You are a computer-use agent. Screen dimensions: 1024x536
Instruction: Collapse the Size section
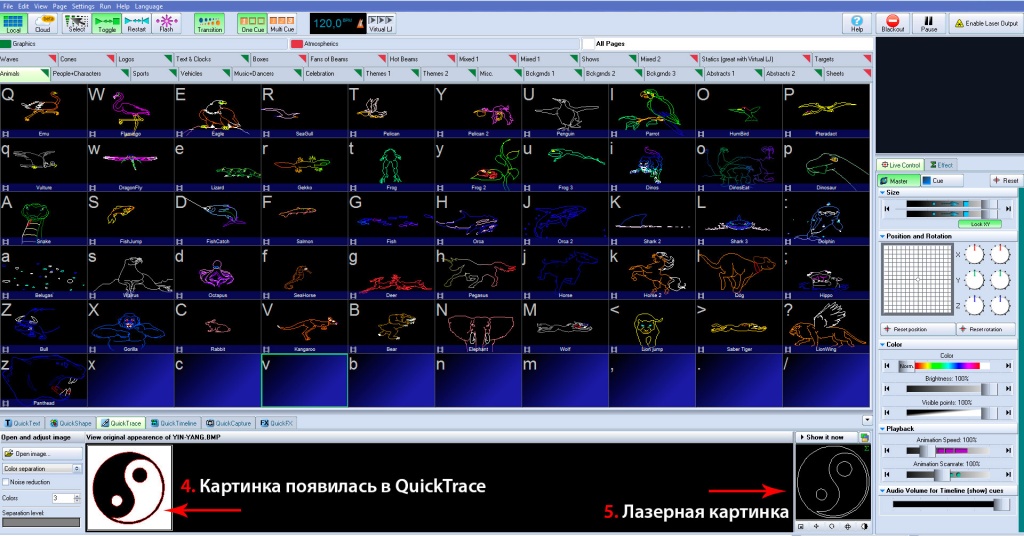click(883, 193)
